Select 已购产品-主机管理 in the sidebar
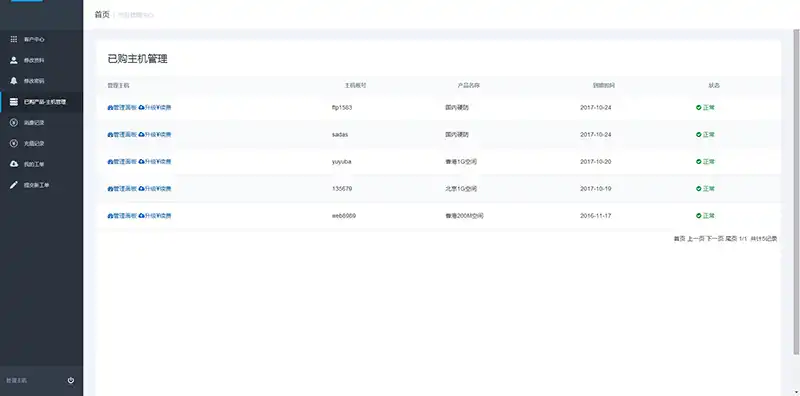Screen dimensions: 800x396 point(41,102)
